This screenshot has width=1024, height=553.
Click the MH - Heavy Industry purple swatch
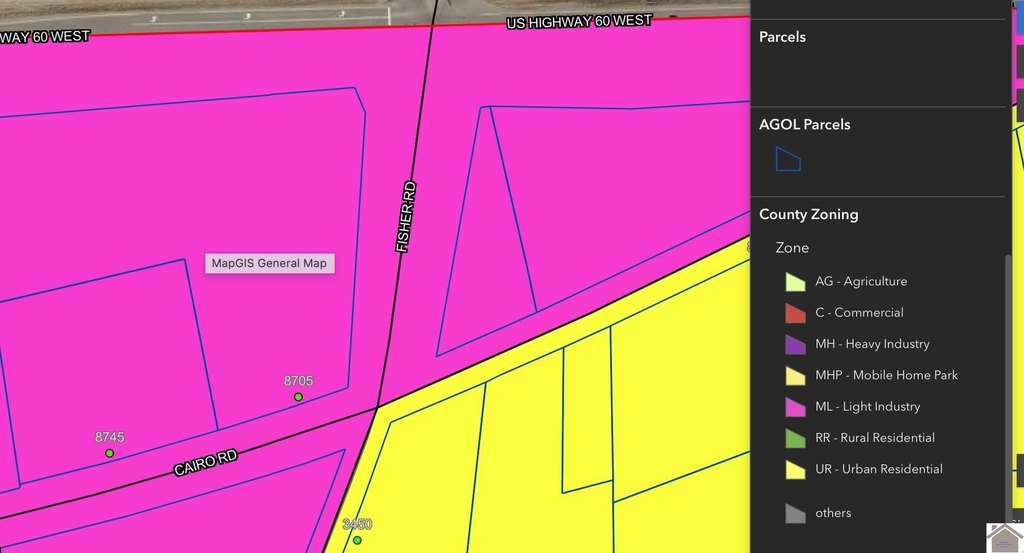tap(795, 345)
